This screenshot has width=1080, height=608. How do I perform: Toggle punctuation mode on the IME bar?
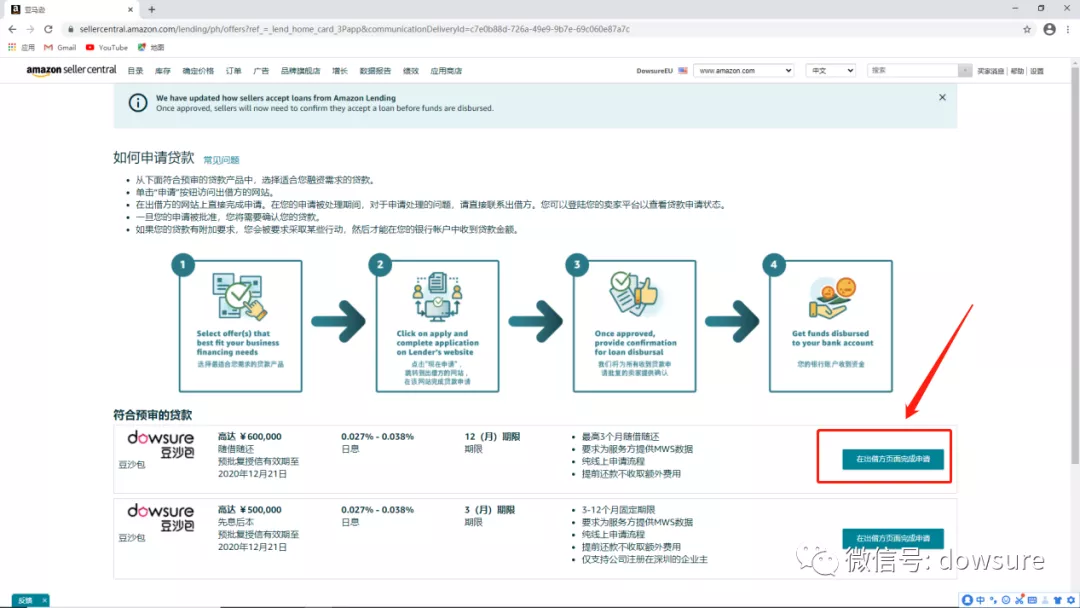coord(993,600)
